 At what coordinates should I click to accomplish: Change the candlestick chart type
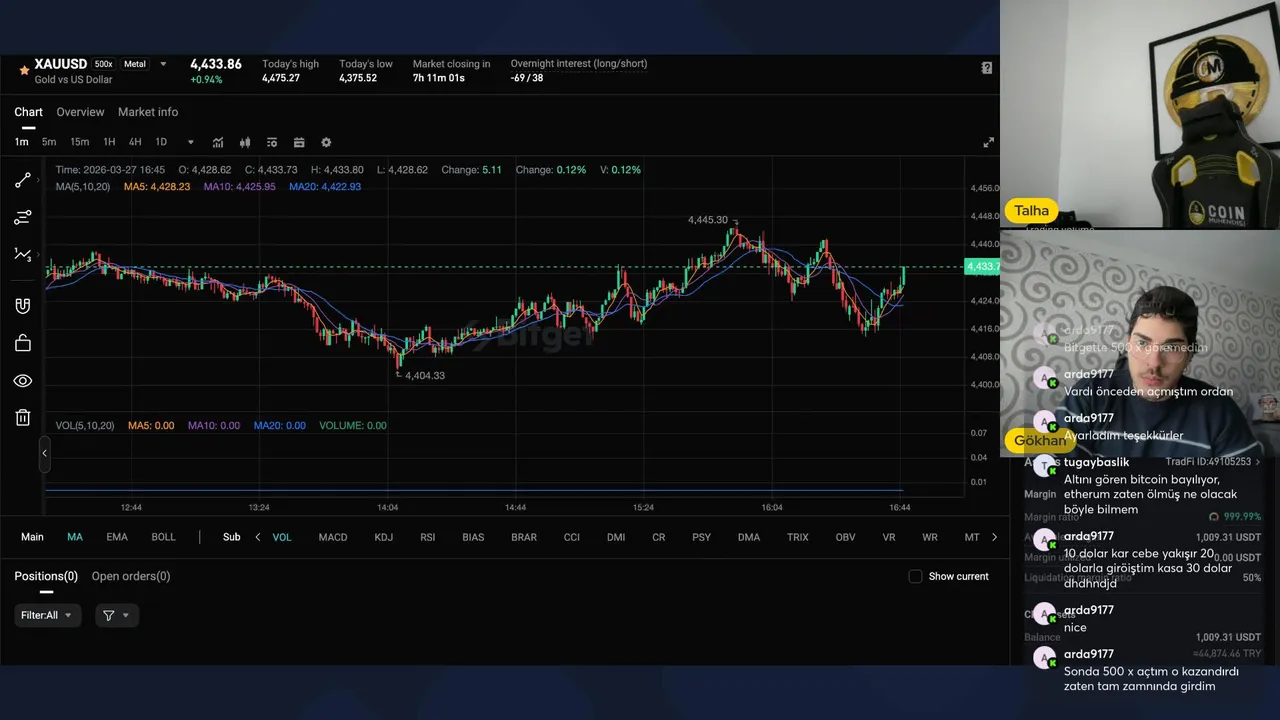pos(245,142)
